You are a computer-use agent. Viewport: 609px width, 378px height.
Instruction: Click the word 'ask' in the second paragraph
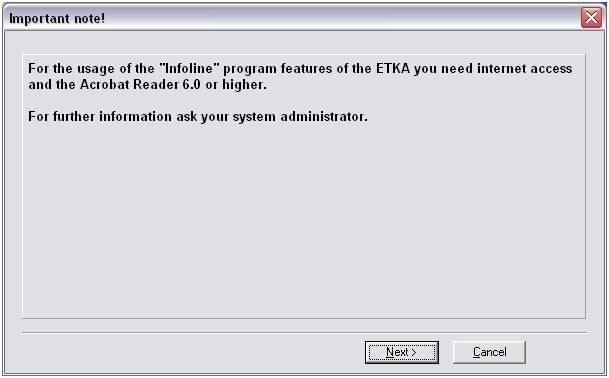(x=186, y=117)
